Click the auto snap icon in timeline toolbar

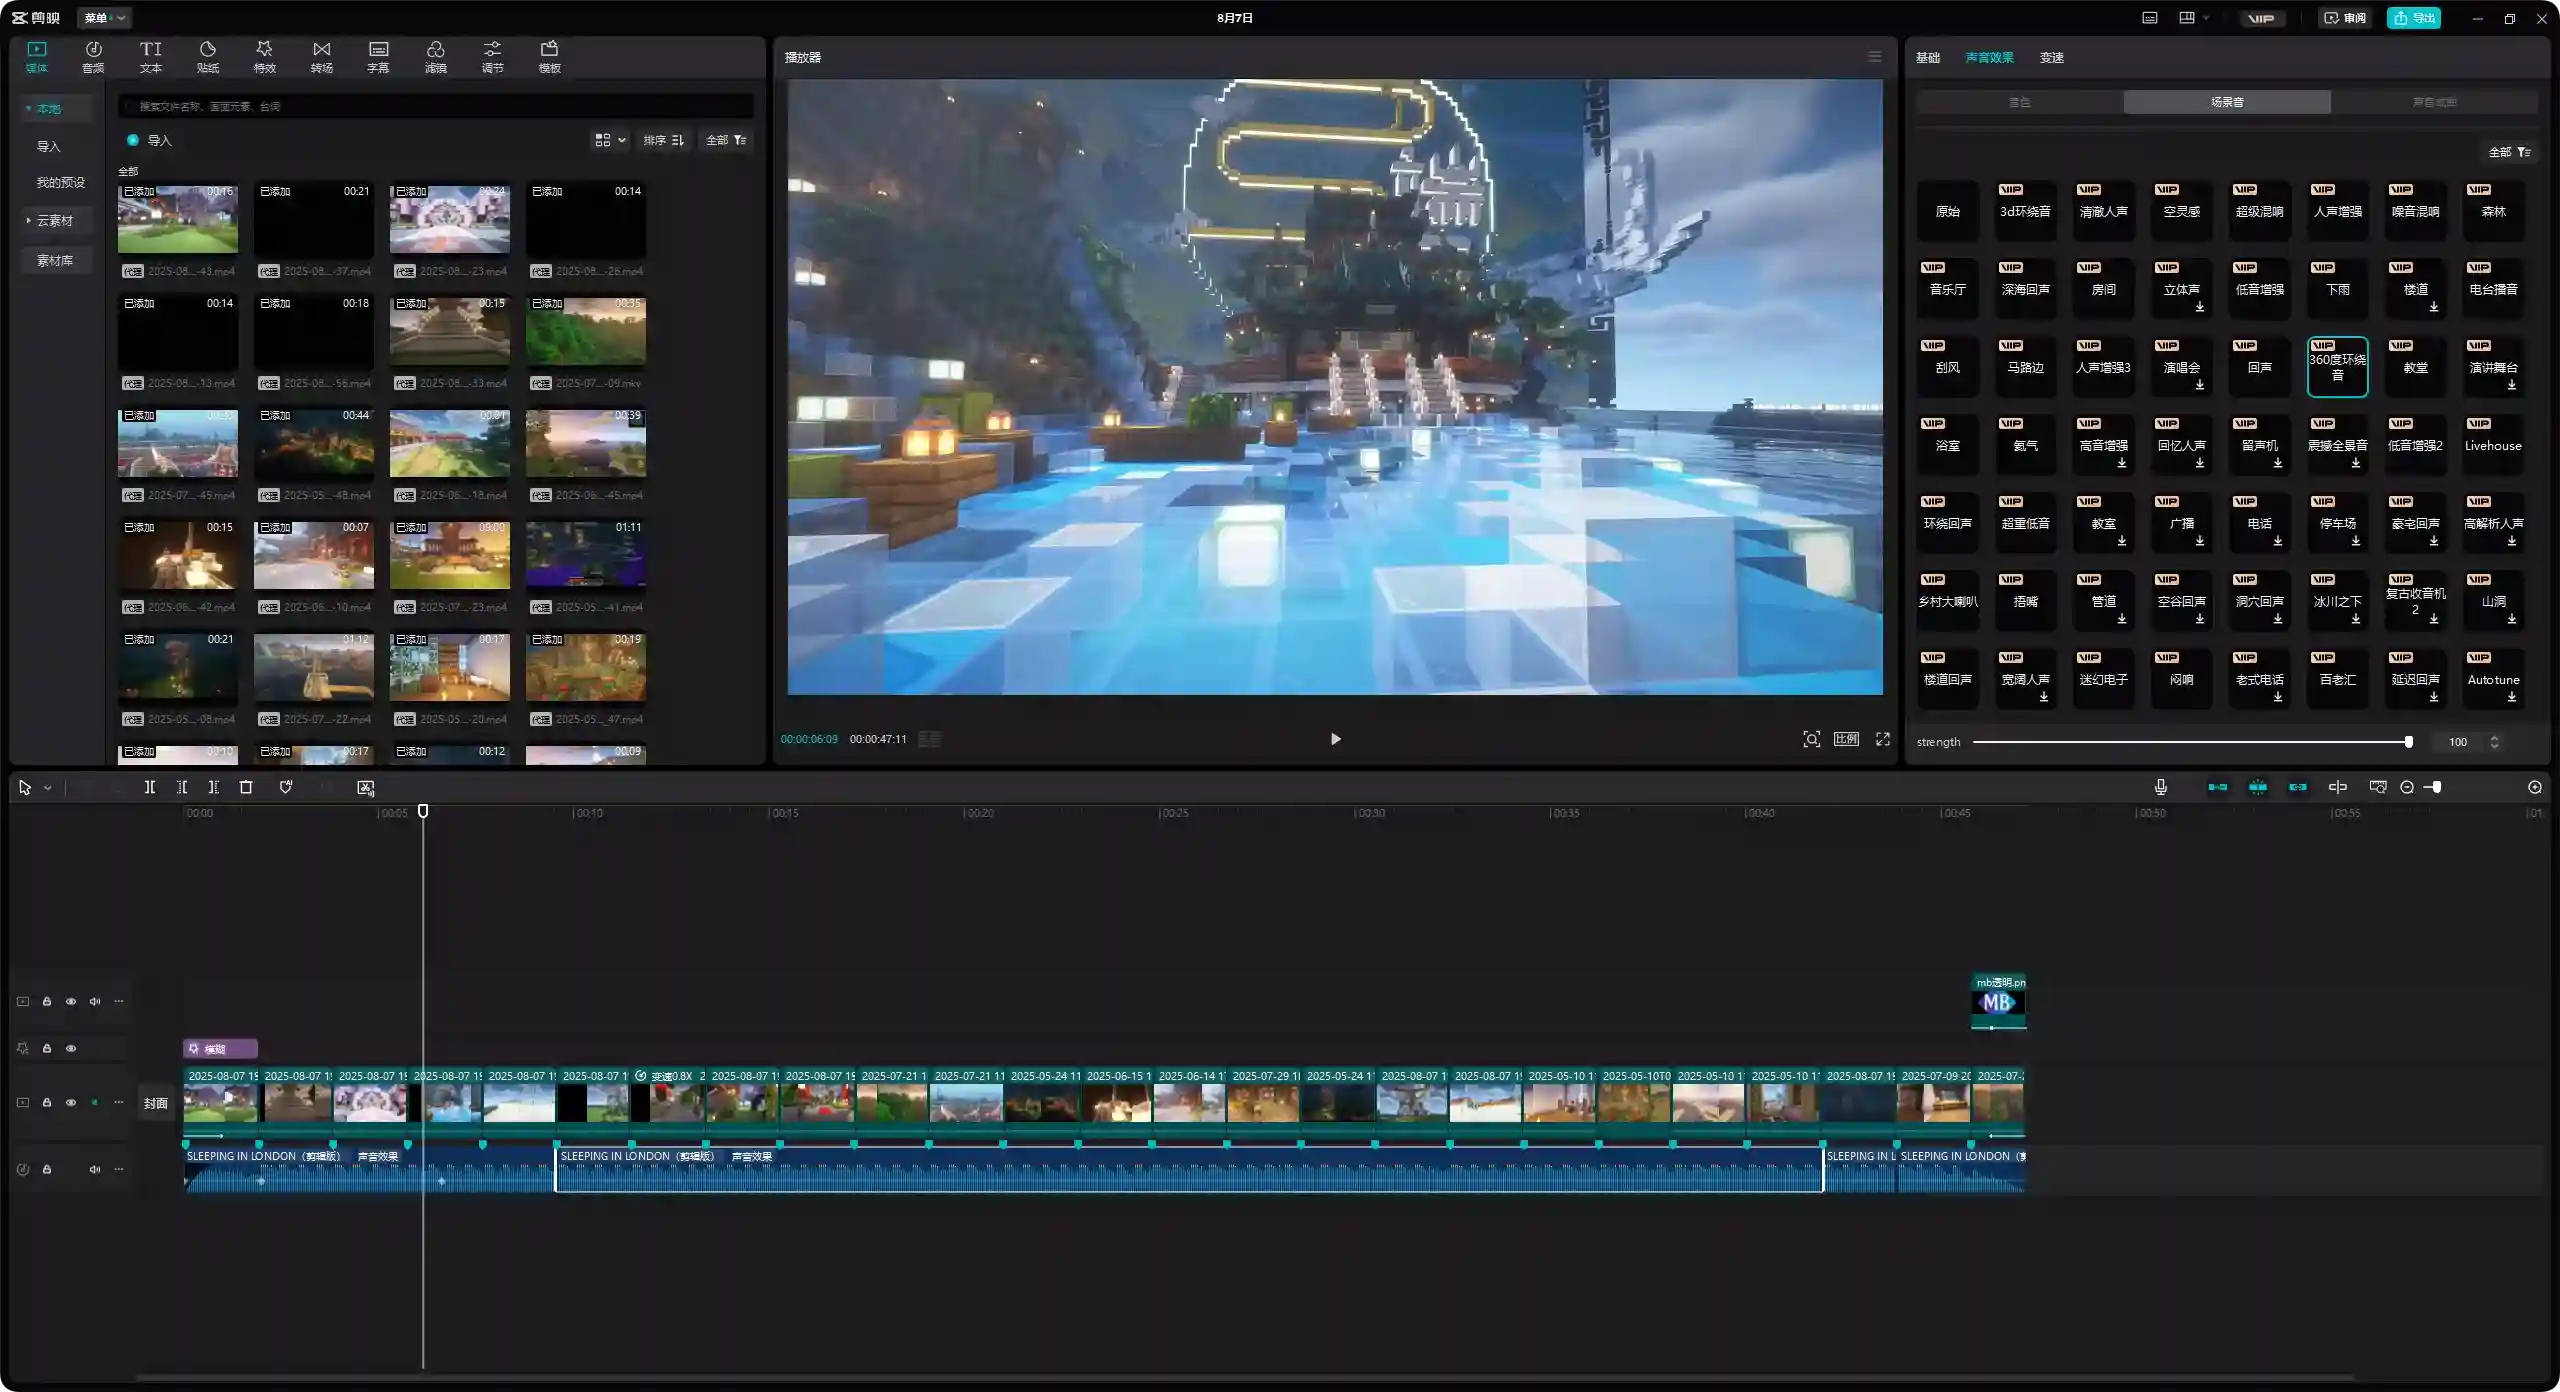2258,787
